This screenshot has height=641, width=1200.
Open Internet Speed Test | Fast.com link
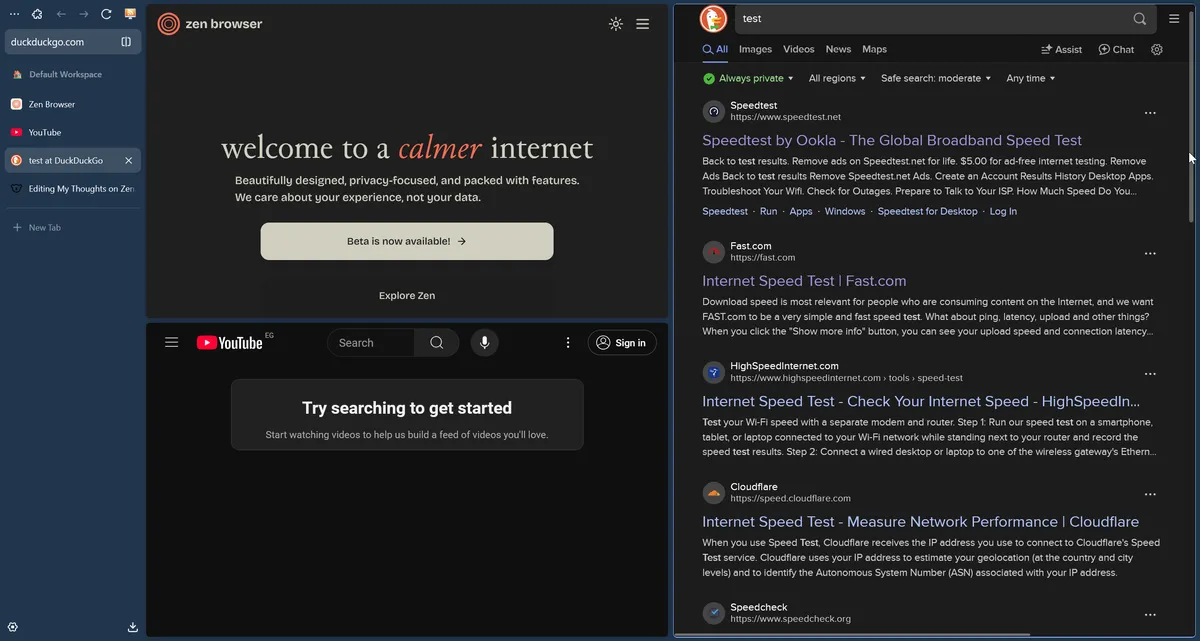point(804,281)
